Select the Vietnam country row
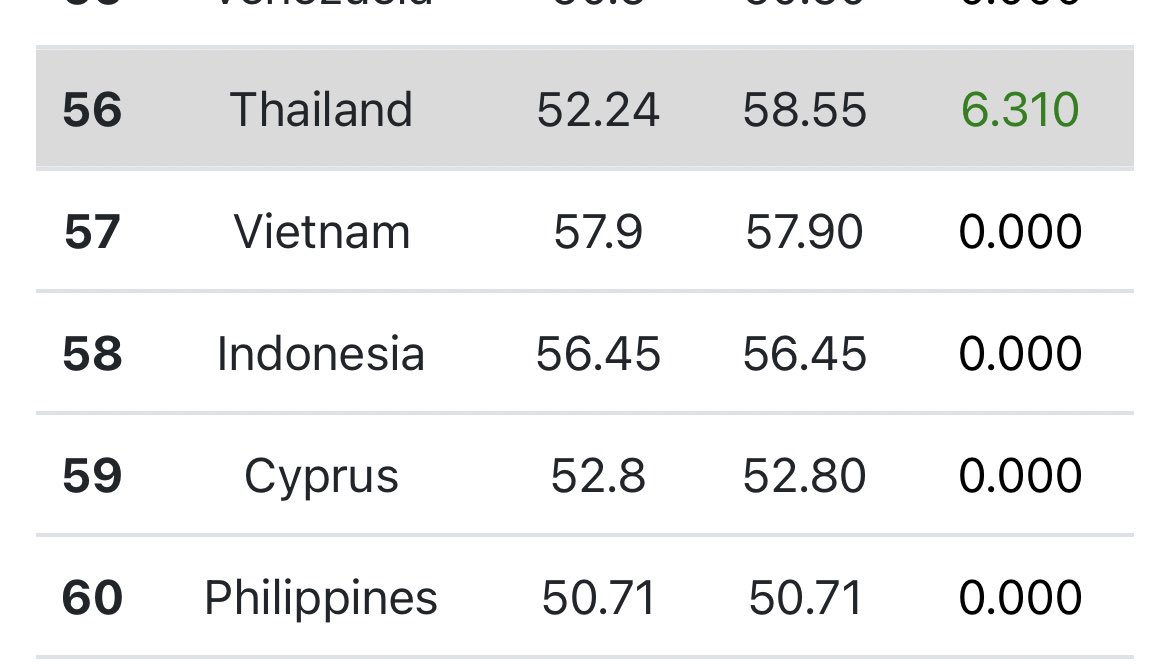The height and width of the screenshot is (664, 1169). tap(322, 232)
